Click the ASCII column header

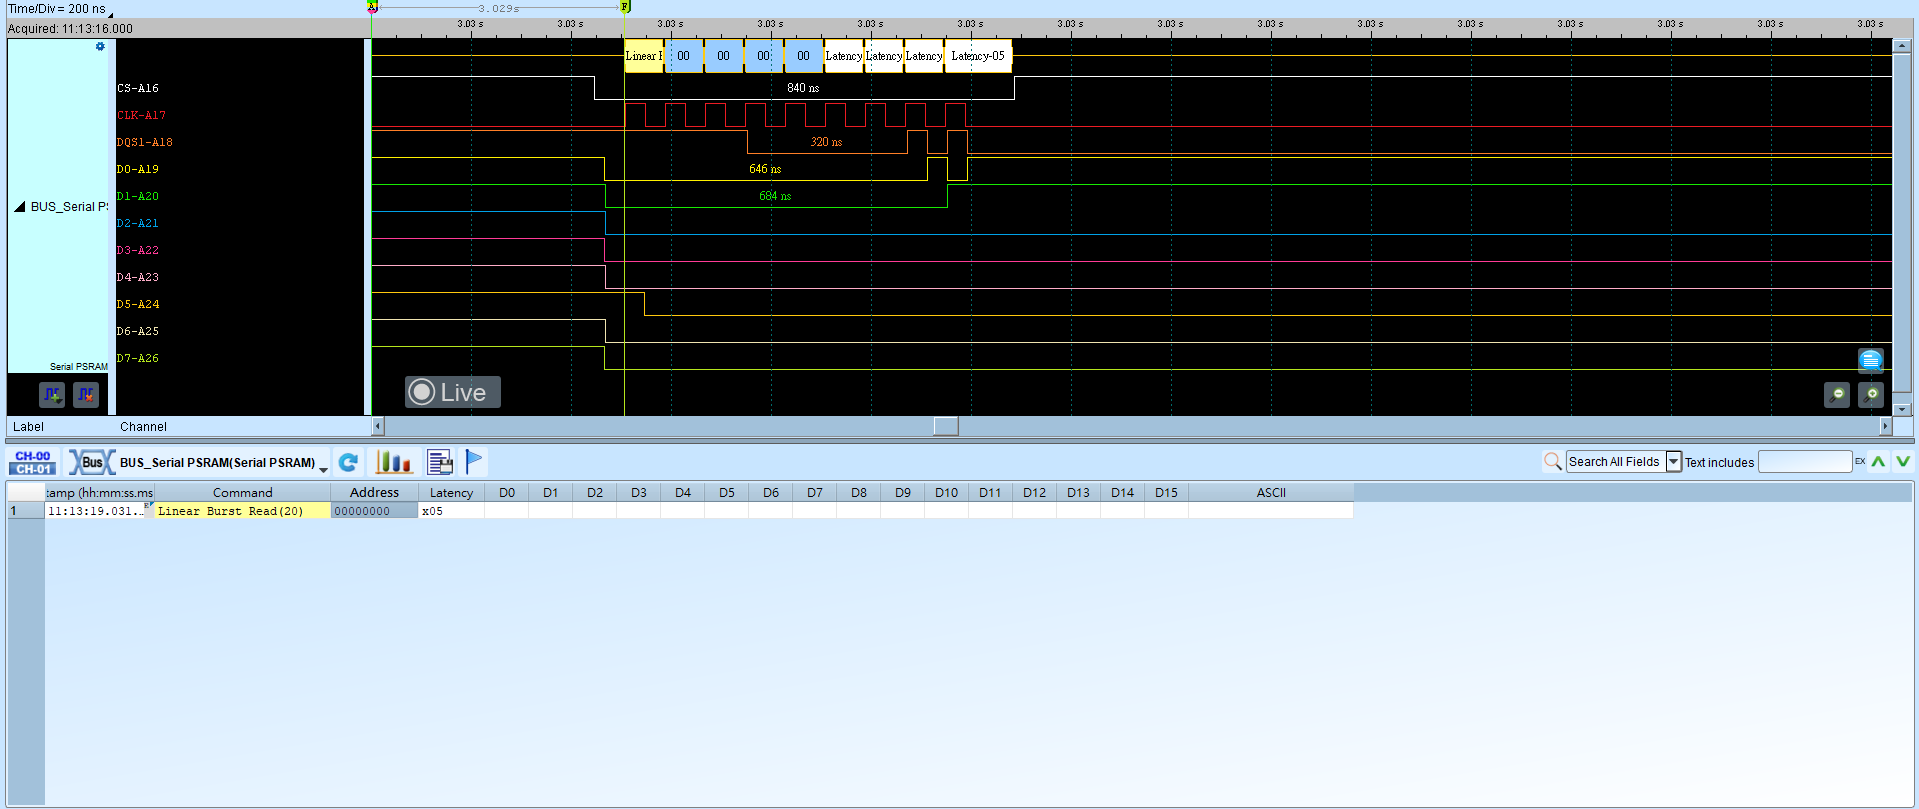(x=1271, y=492)
